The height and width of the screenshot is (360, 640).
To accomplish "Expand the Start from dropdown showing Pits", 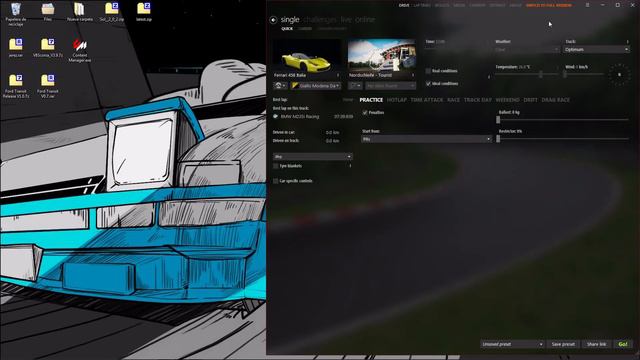I will point(426,139).
